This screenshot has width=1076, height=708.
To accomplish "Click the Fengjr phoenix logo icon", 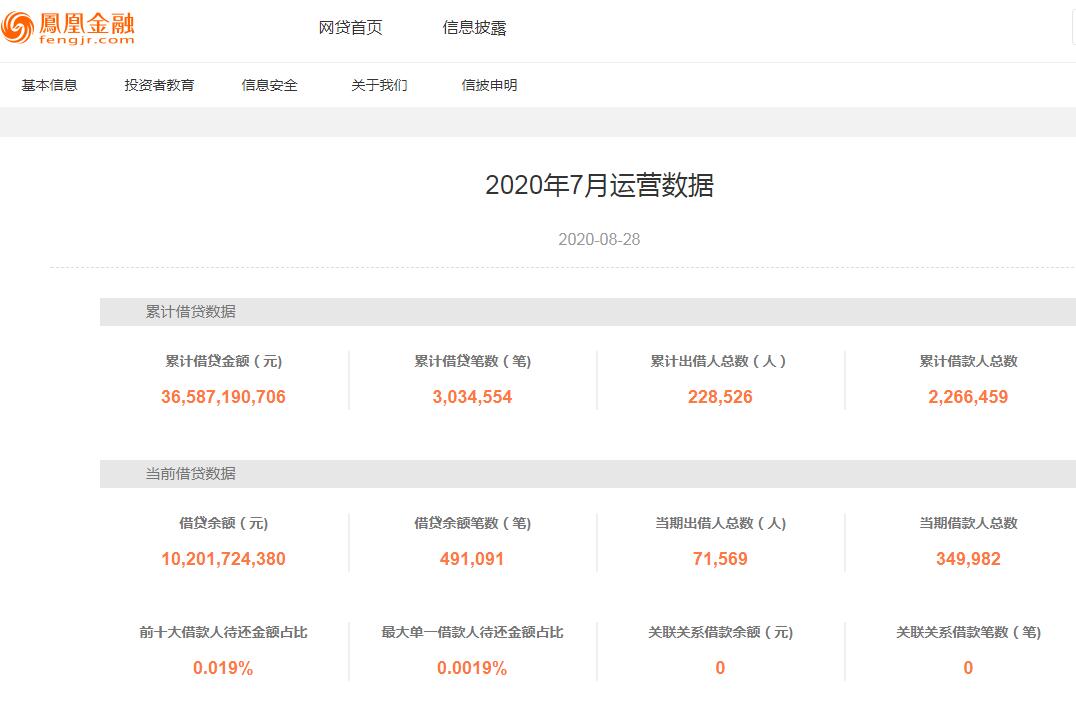I will coord(18,28).
